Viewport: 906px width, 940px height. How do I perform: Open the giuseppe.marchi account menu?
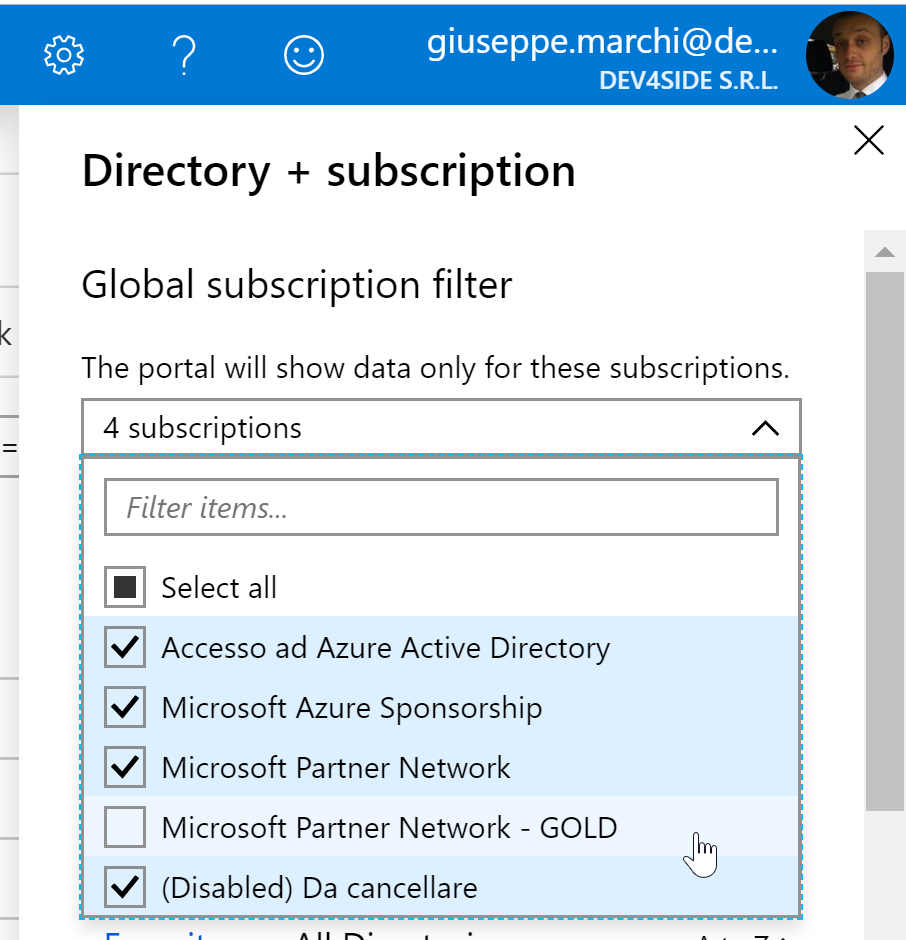point(602,42)
